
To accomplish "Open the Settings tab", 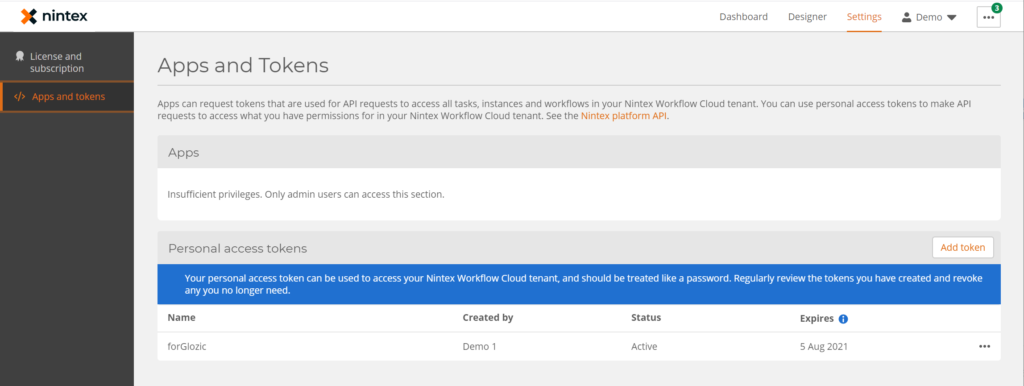I will pos(864,17).
